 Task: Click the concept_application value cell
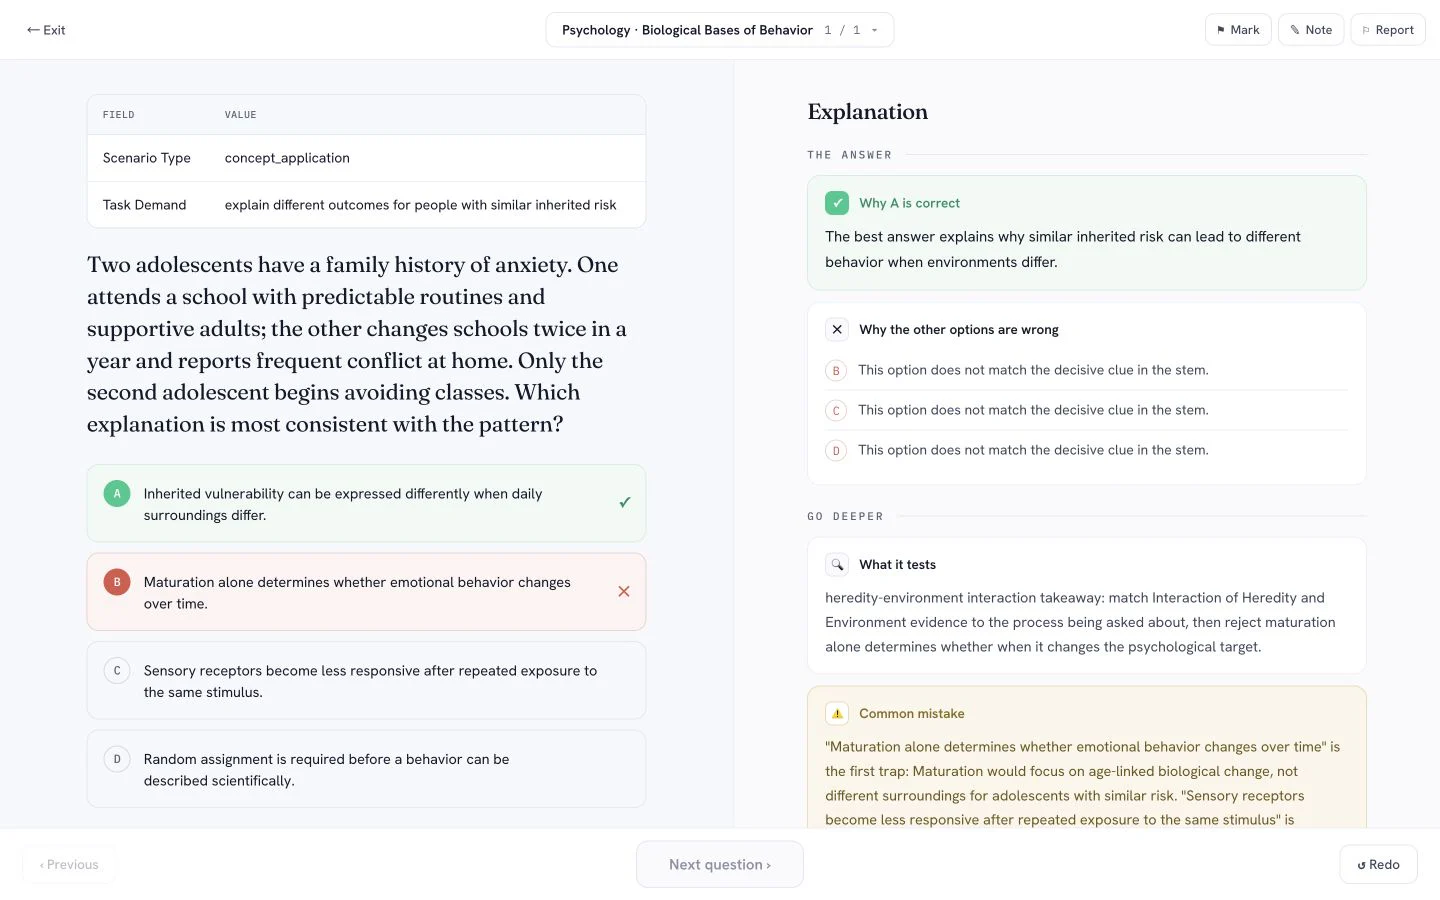287,158
